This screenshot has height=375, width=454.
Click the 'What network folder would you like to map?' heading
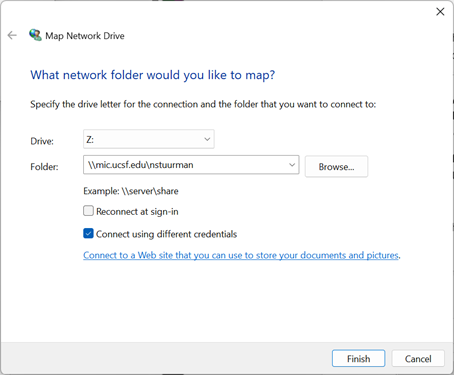[x=153, y=75]
